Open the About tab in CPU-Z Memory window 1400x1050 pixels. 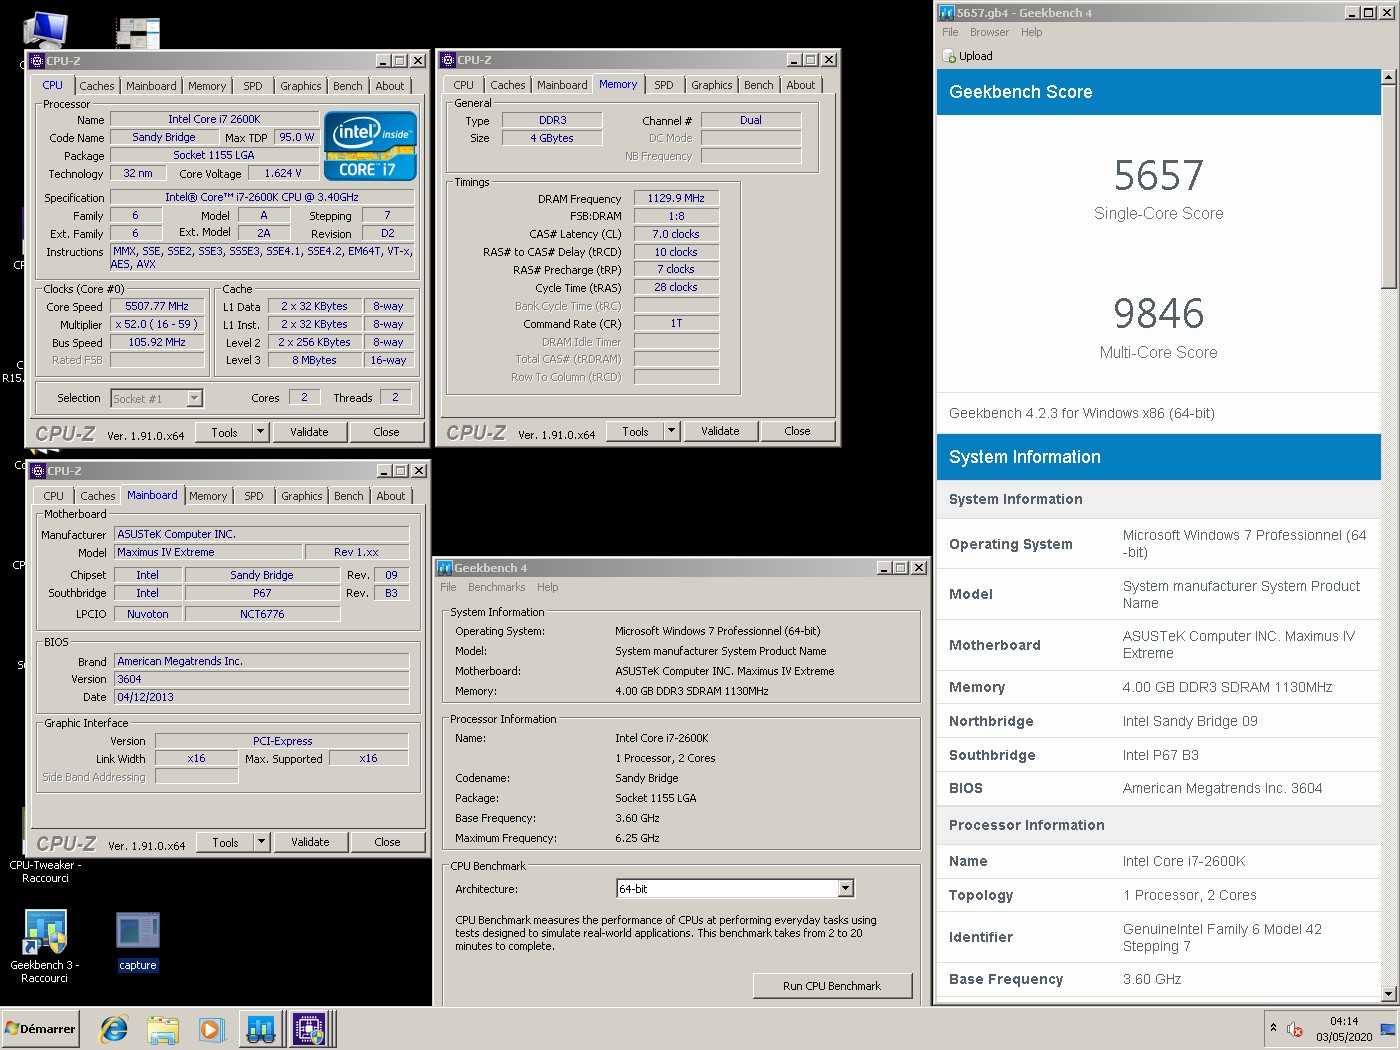click(801, 85)
